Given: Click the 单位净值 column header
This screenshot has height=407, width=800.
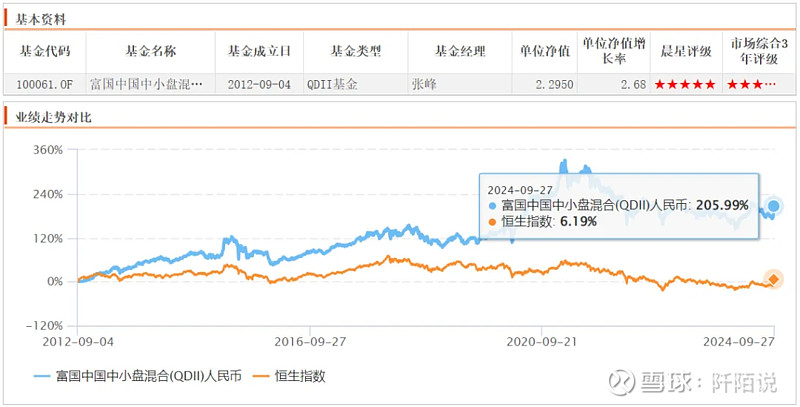Looking at the screenshot, I should 544,52.
